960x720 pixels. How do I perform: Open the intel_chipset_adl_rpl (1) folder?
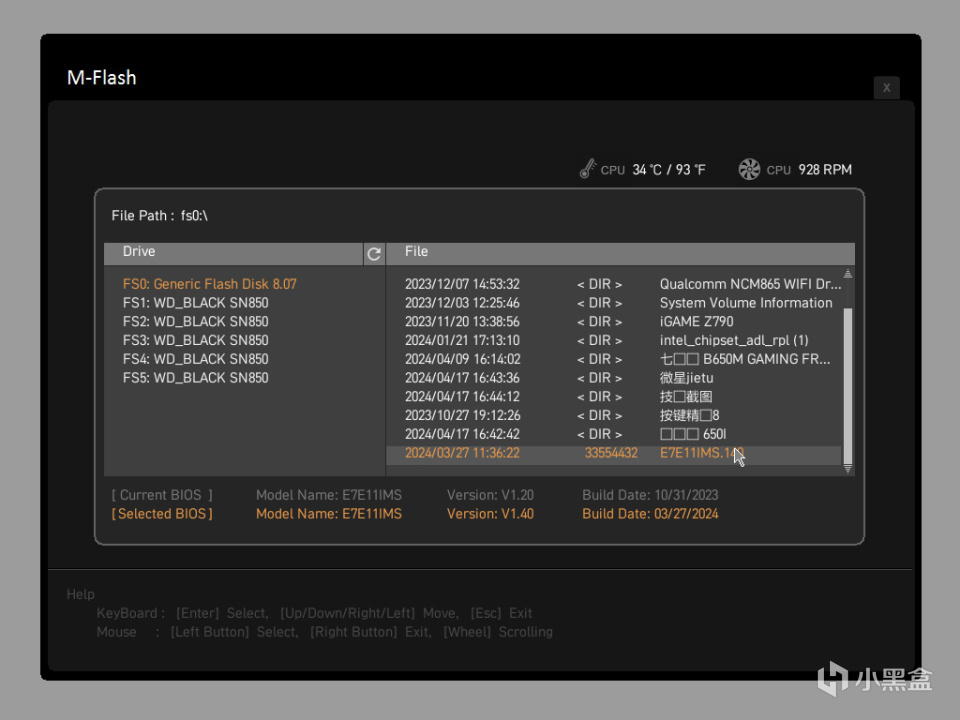point(734,340)
